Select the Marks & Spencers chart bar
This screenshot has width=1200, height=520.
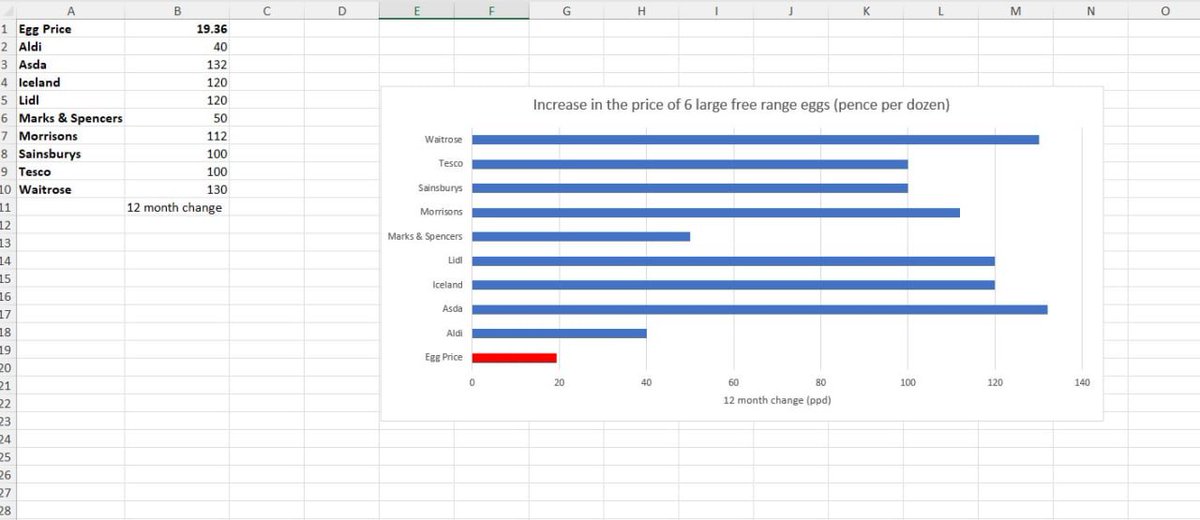pos(581,236)
